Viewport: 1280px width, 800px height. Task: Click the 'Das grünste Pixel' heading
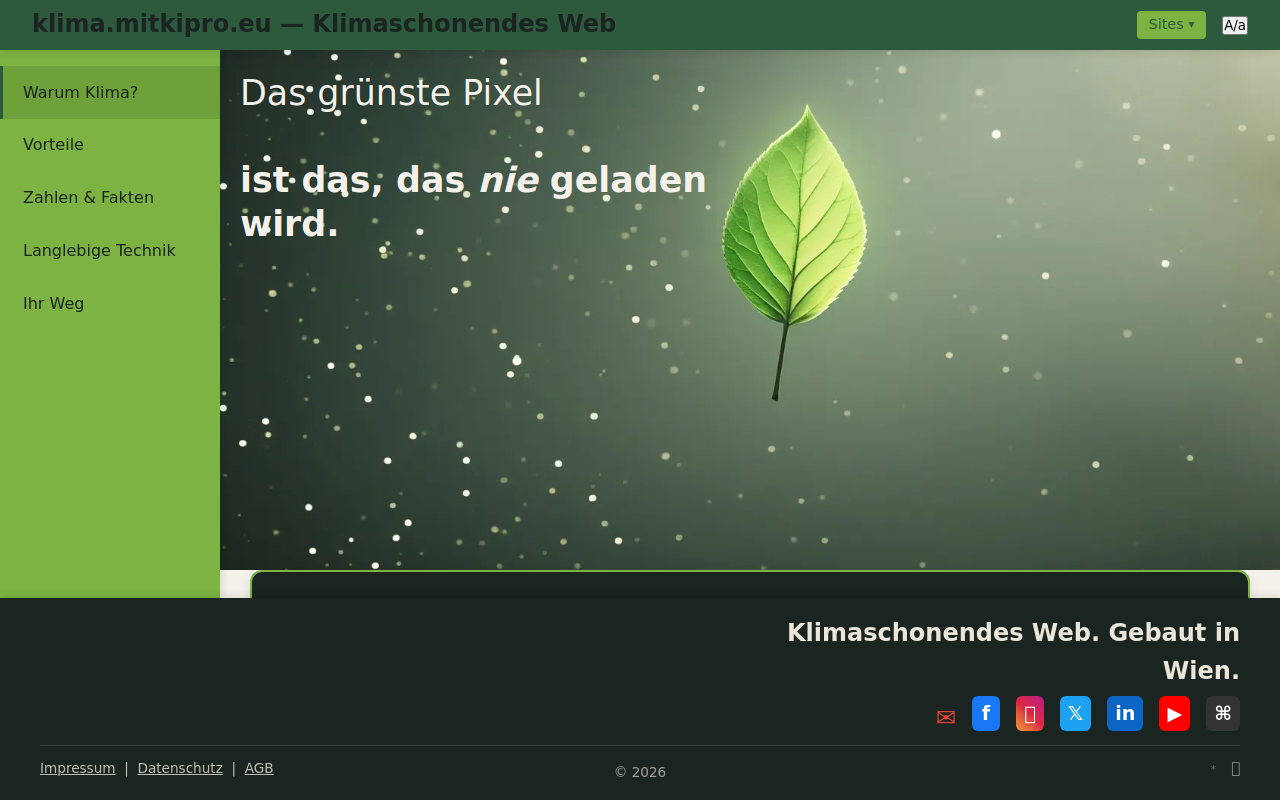(x=391, y=93)
